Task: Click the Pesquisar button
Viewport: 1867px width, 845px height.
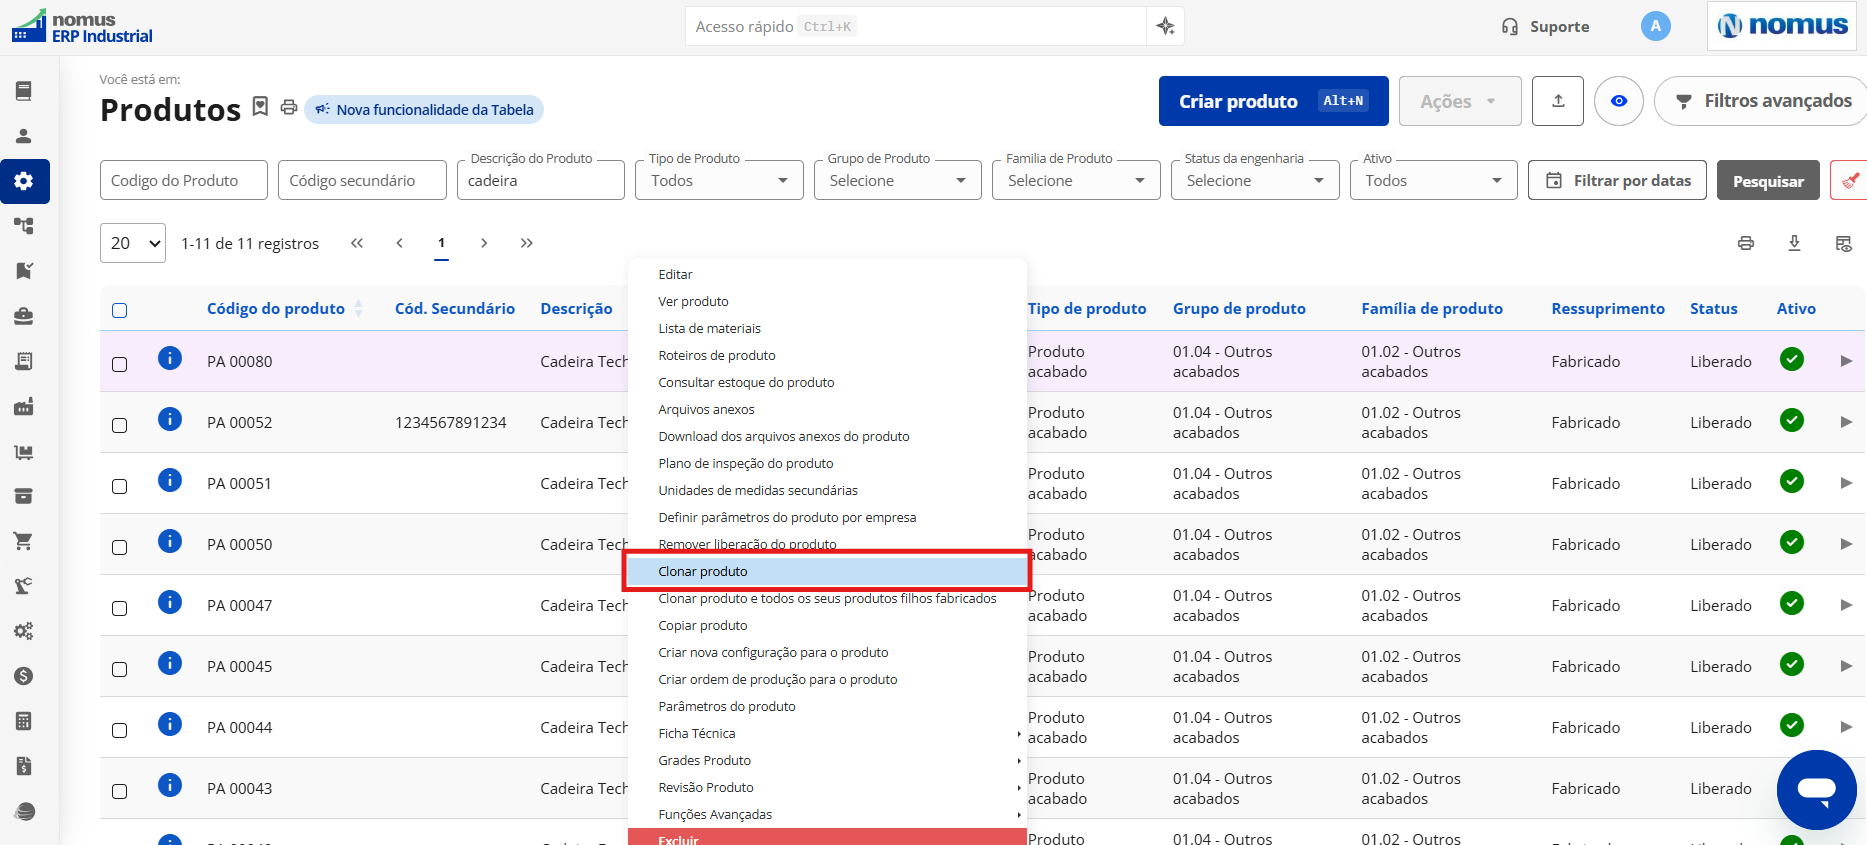Action: pos(1768,180)
